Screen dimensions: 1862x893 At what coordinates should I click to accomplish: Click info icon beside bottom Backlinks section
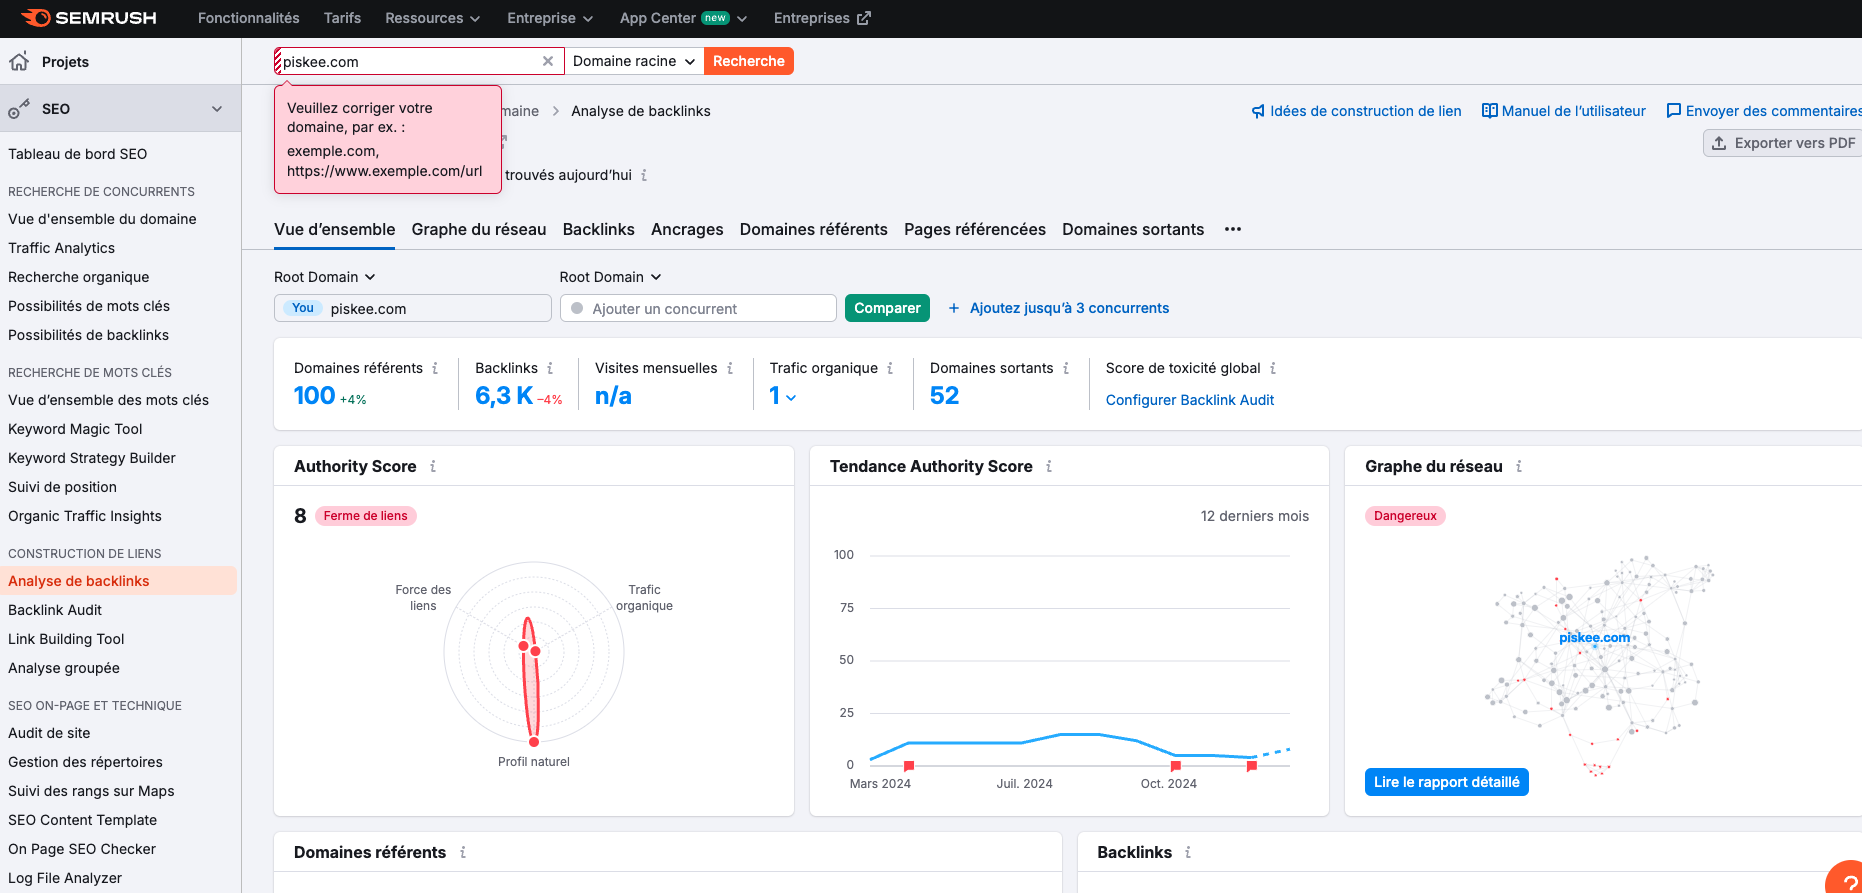1188,852
